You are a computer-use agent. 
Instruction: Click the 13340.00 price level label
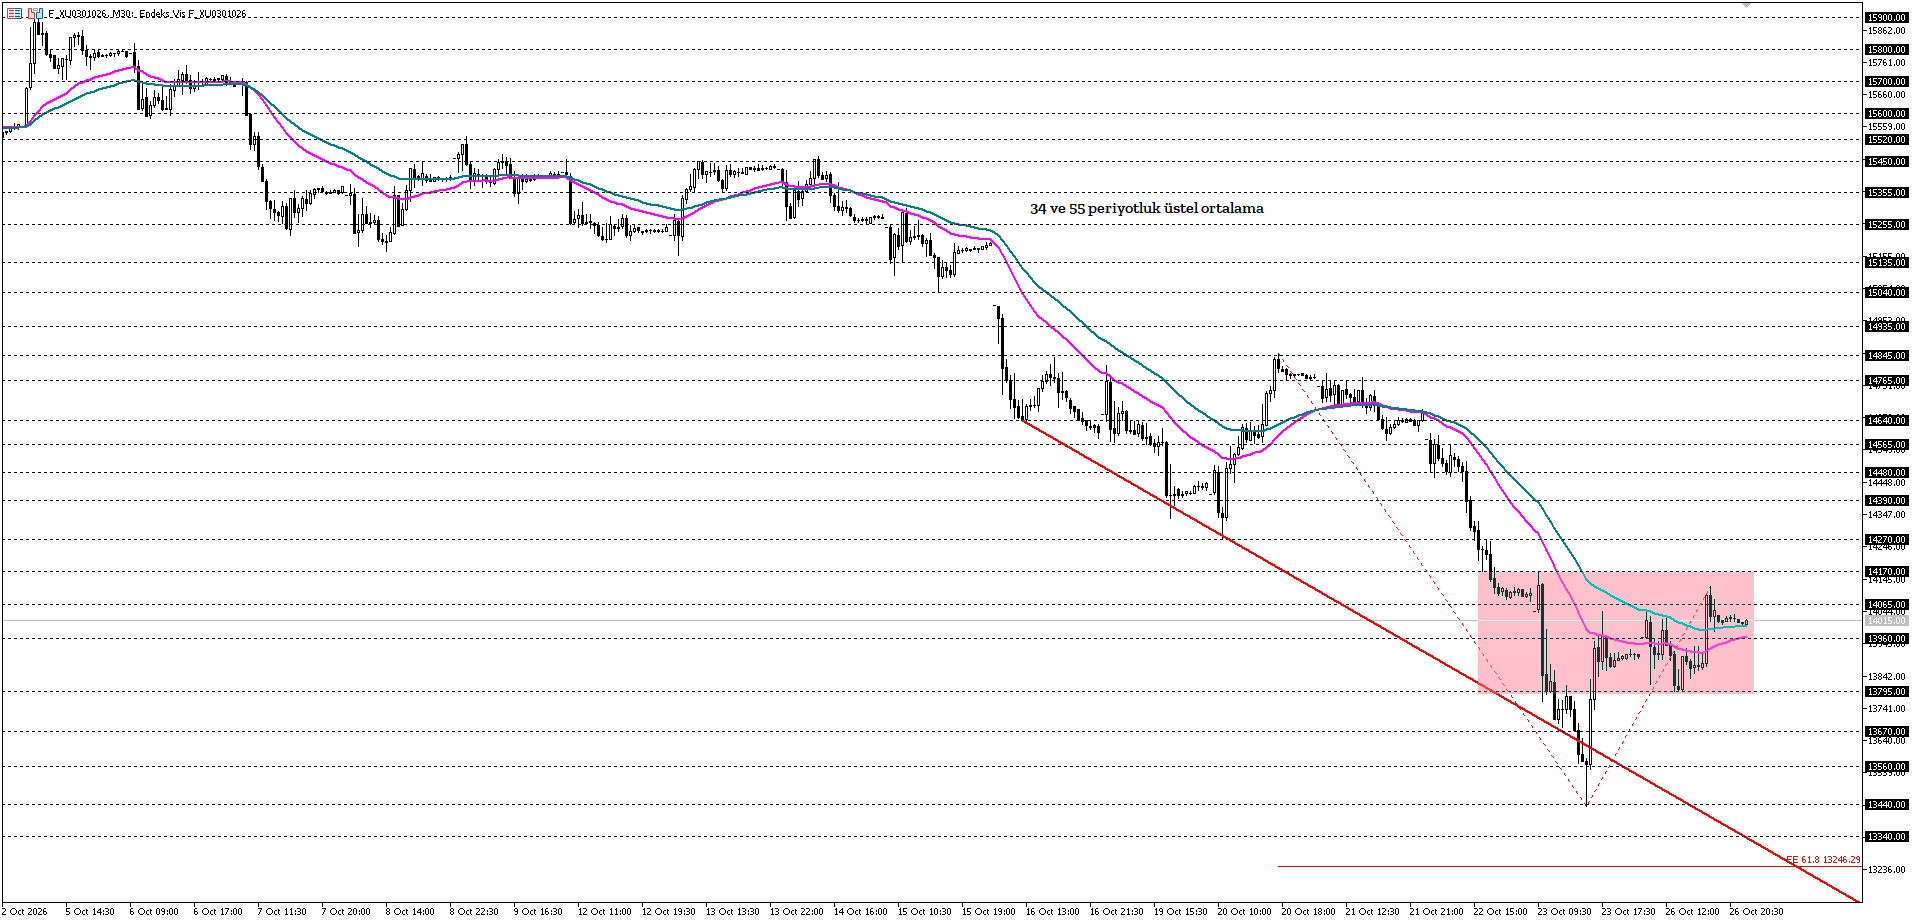click(1887, 837)
